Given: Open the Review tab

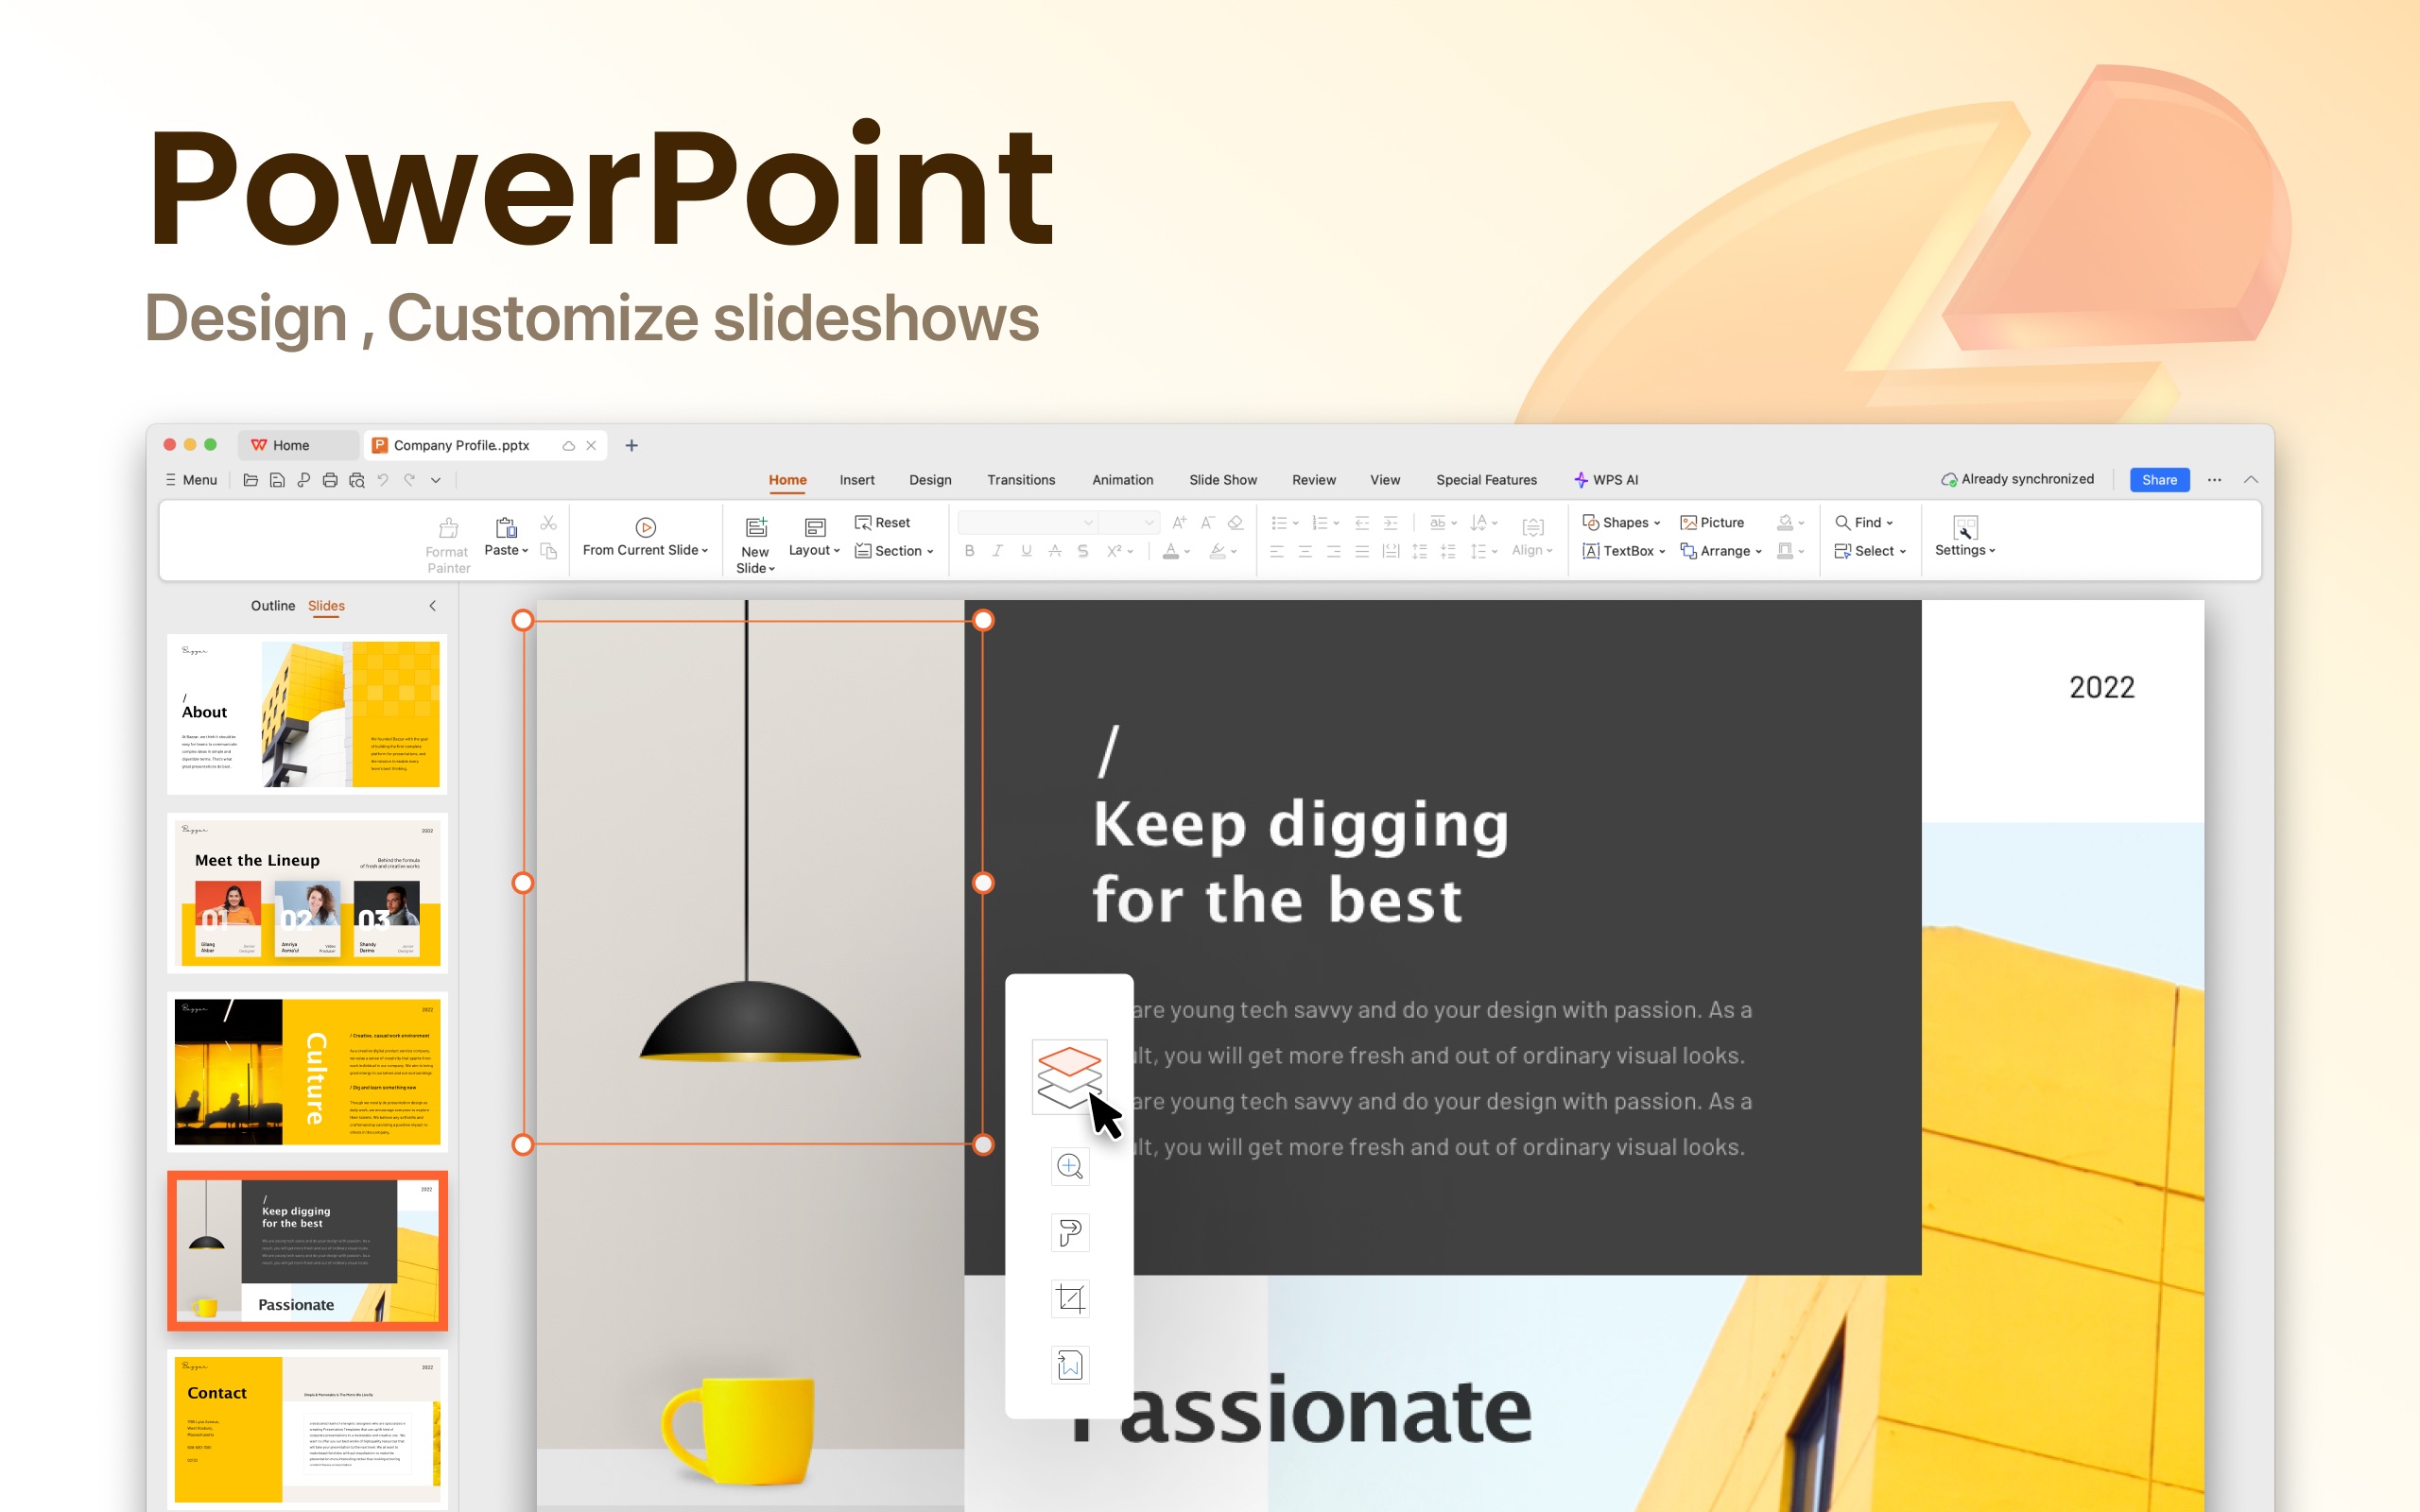Looking at the screenshot, I should 1314,480.
